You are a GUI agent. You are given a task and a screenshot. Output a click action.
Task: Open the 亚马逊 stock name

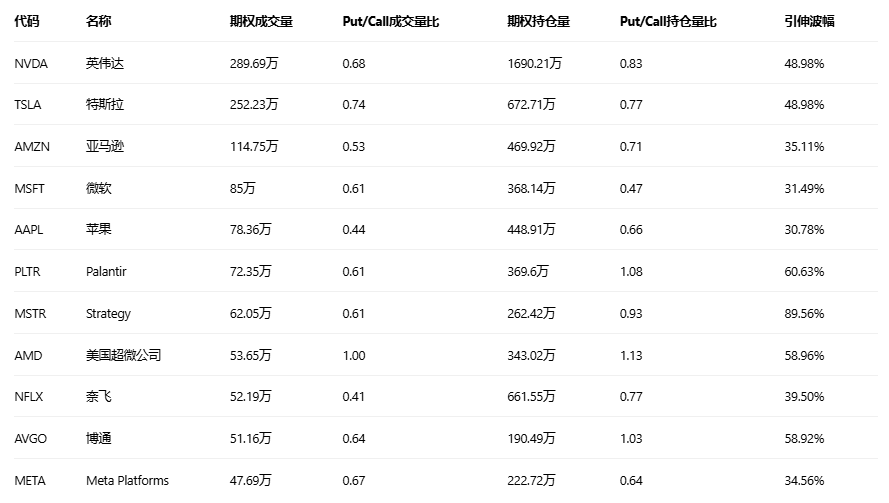click(x=105, y=146)
